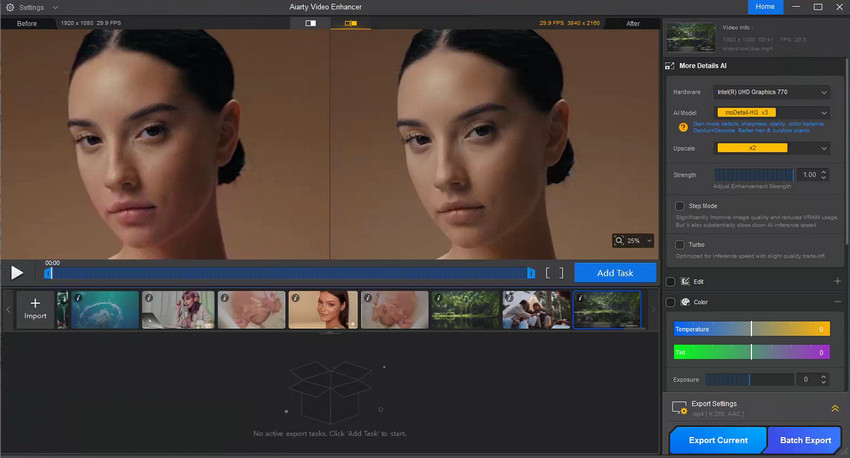
Task: Play the video preview
Action: [x=17, y=273]
